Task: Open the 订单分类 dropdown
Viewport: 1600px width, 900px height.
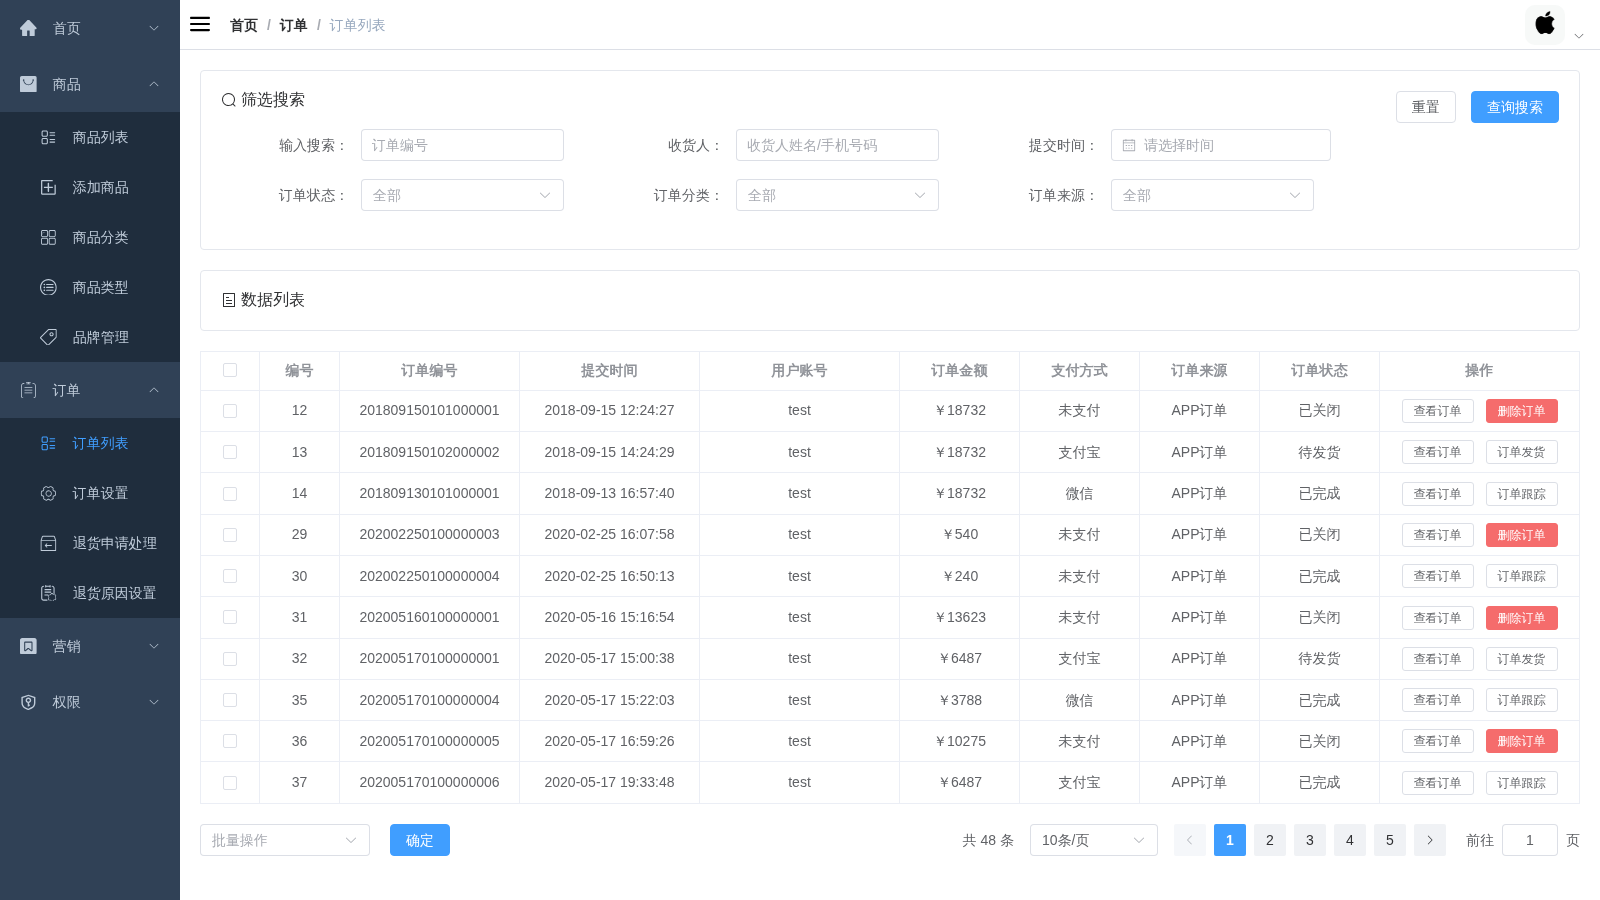Action: pyautogui.click(x=837, y=195)
